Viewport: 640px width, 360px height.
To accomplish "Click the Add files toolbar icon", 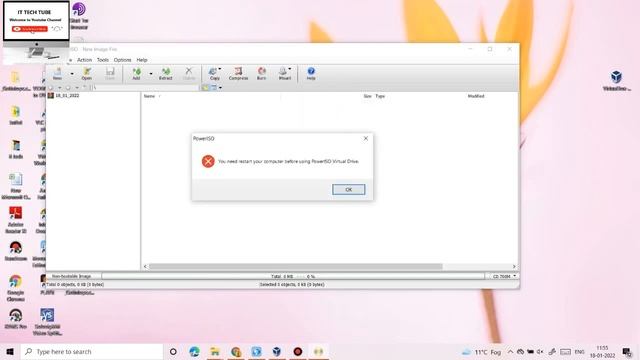I will click(136, 74).
